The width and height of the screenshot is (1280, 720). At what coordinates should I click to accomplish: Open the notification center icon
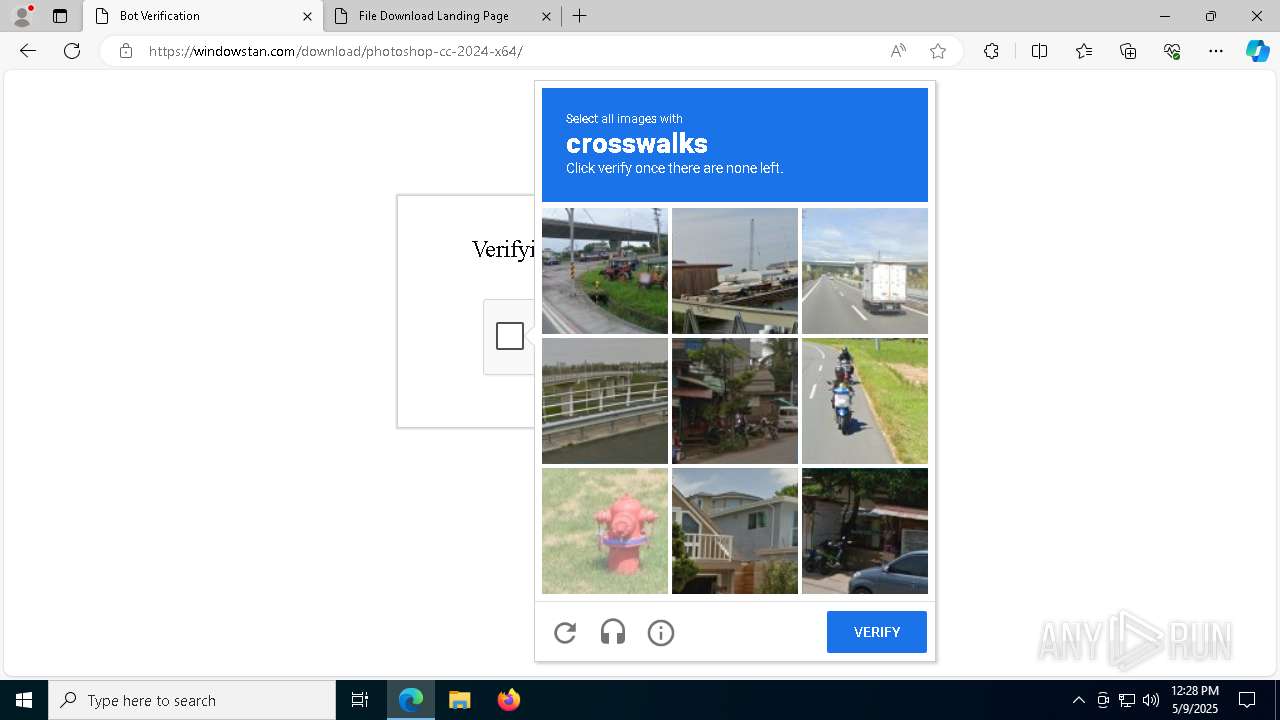click(1247, 700)
